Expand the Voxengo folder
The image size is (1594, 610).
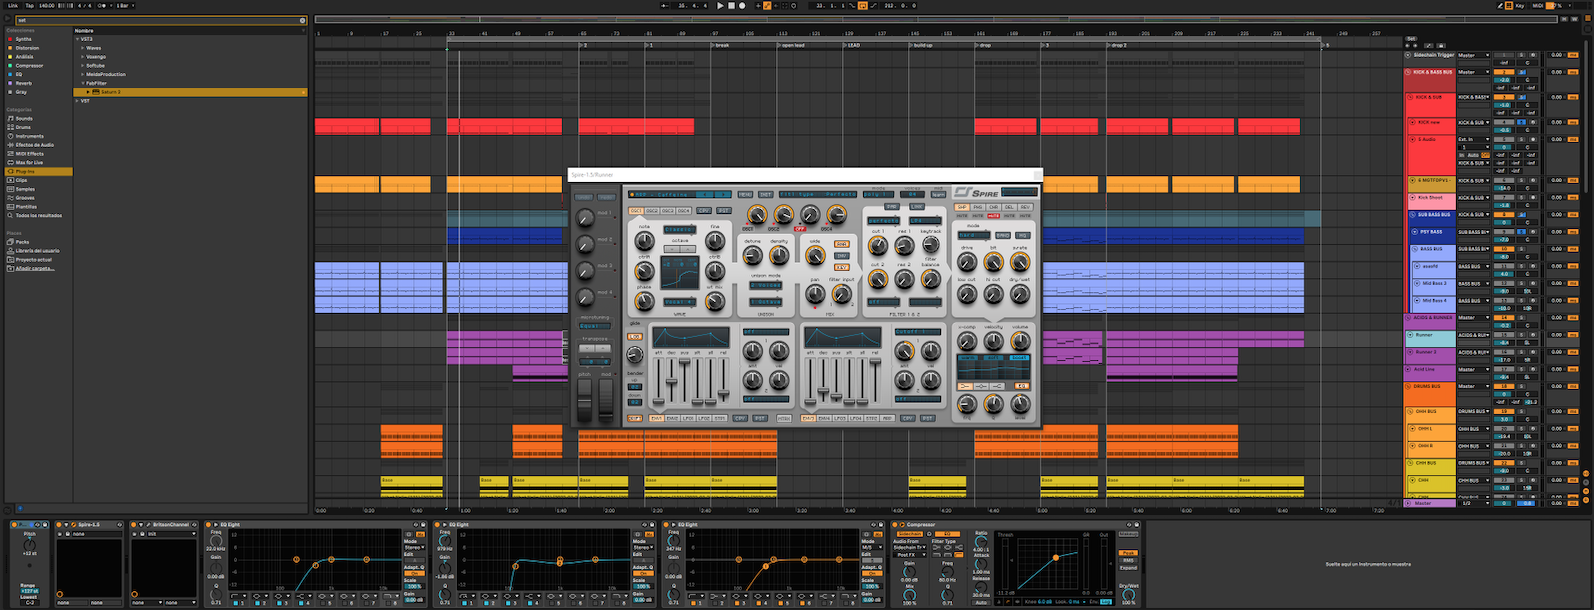pyautogui.click(x=82, y=57)
